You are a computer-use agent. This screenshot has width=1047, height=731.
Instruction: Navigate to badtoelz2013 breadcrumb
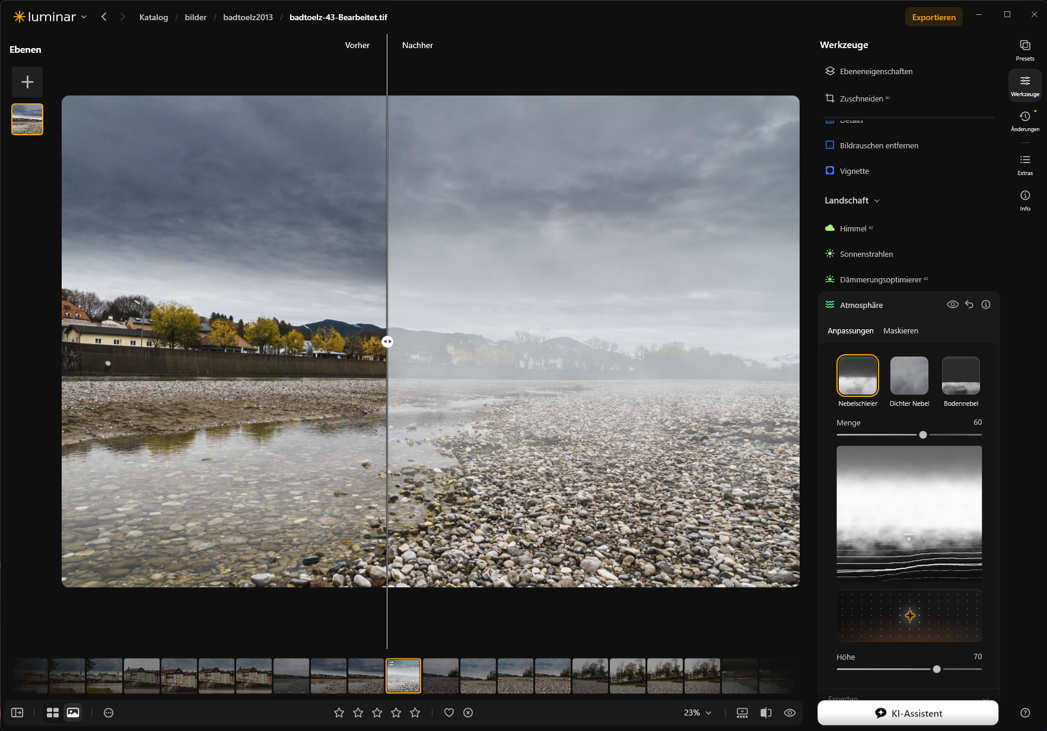(248, 17)
